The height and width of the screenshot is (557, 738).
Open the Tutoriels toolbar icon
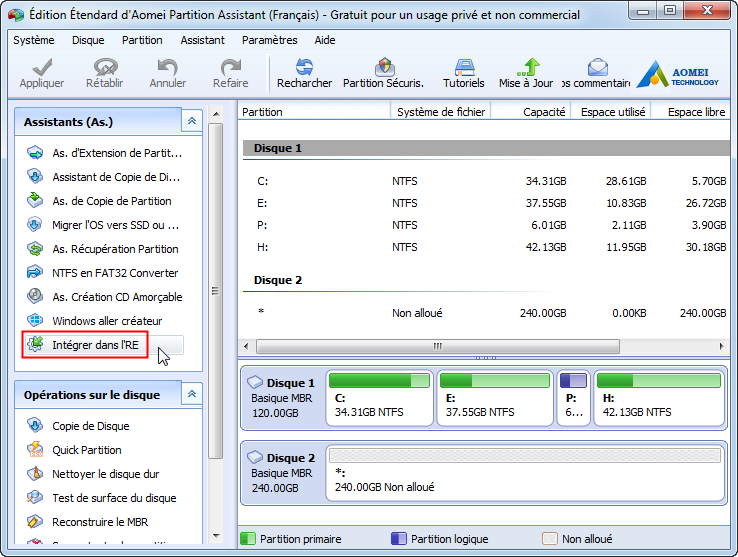[464, 67]
